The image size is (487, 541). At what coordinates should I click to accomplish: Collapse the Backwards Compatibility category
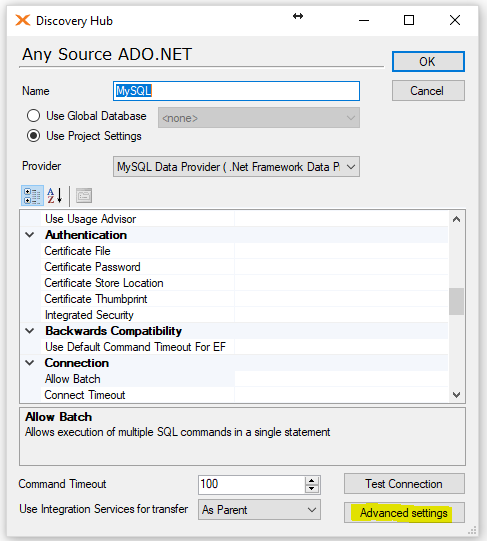tap(30, 331)
